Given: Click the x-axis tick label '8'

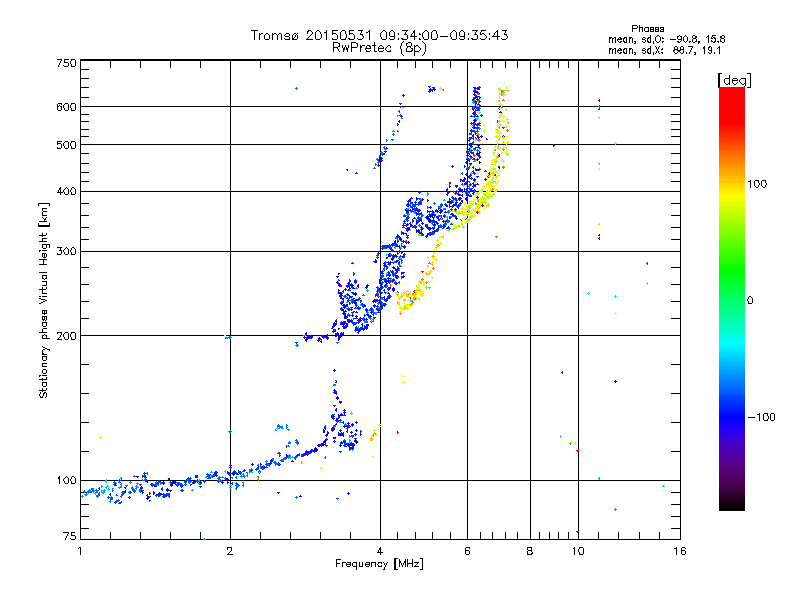Looking at the screenshot, I should tap(530, 551).
